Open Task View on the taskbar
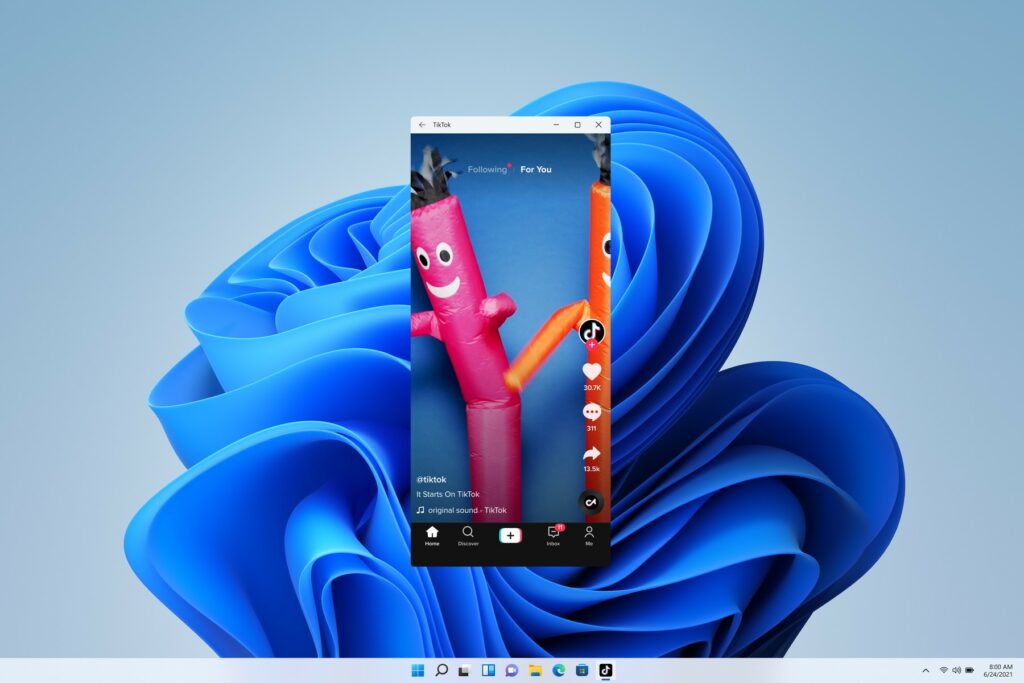The image size is (1024, 683). pyautogui.click(x=464, y=670)
